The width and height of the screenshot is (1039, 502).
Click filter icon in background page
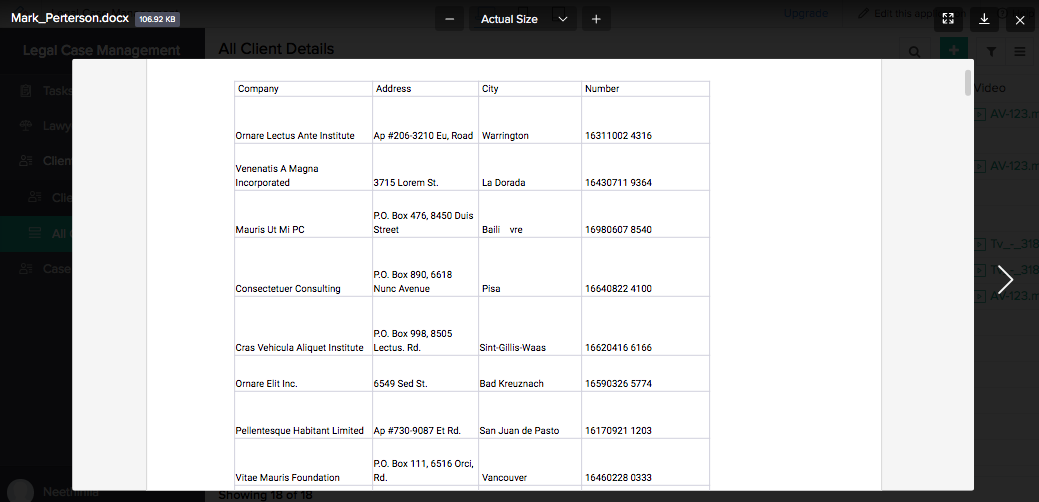(x=991, y=52)
